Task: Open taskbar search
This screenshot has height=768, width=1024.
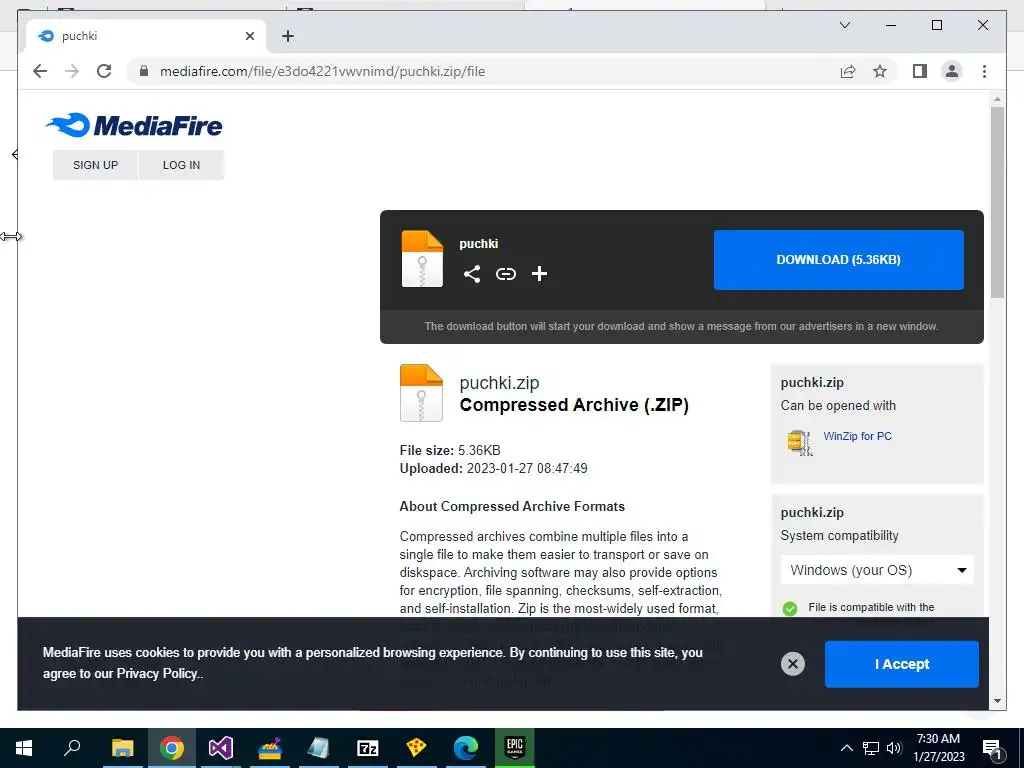Action: (x=72, y=748)
